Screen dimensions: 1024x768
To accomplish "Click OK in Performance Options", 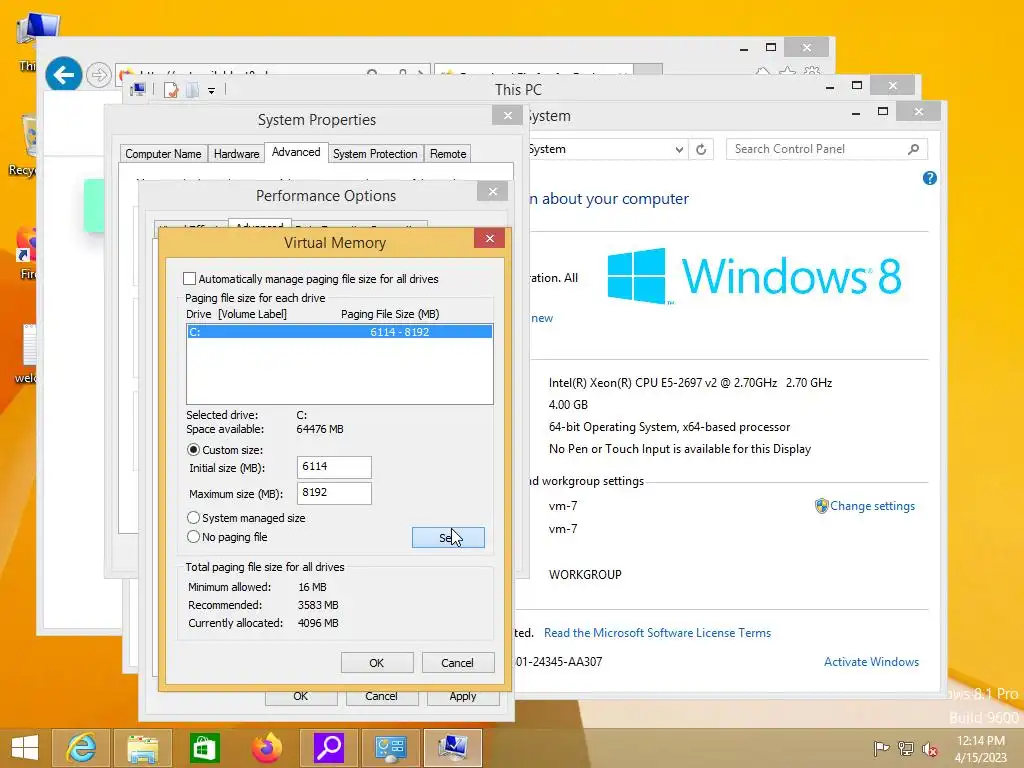I will point(300,697).
